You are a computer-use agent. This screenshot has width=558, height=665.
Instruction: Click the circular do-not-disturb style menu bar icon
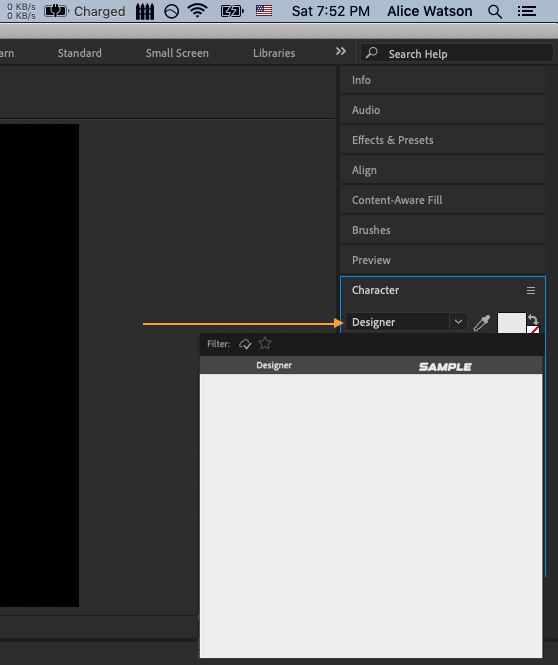171,11
